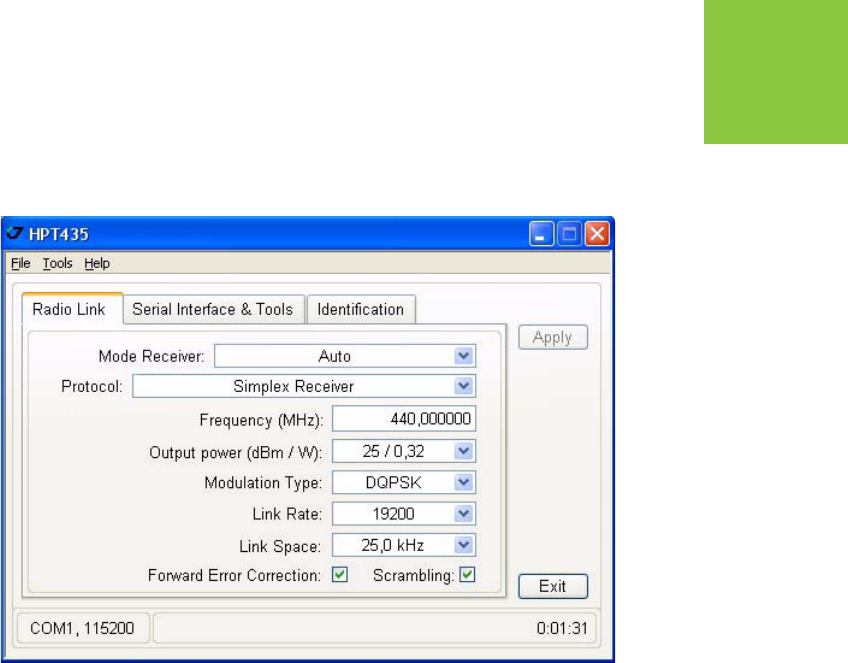Select the Auto value in Mode Receiver
Screen dimensions: 848x663
pyautogui.click(x=334, y=356)
